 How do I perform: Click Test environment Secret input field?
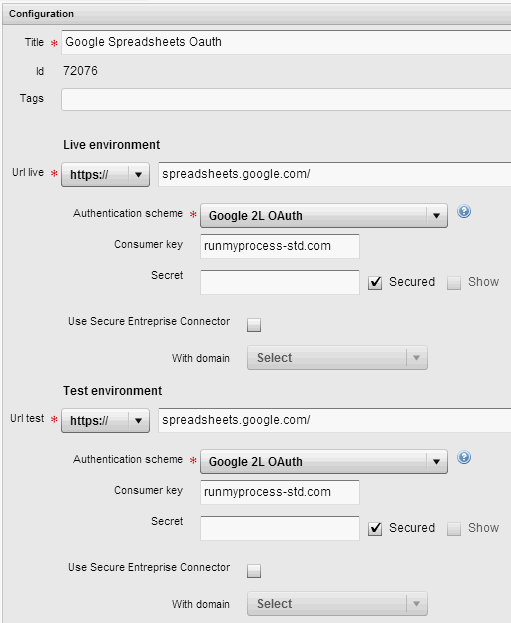click(x=280, y=528)
